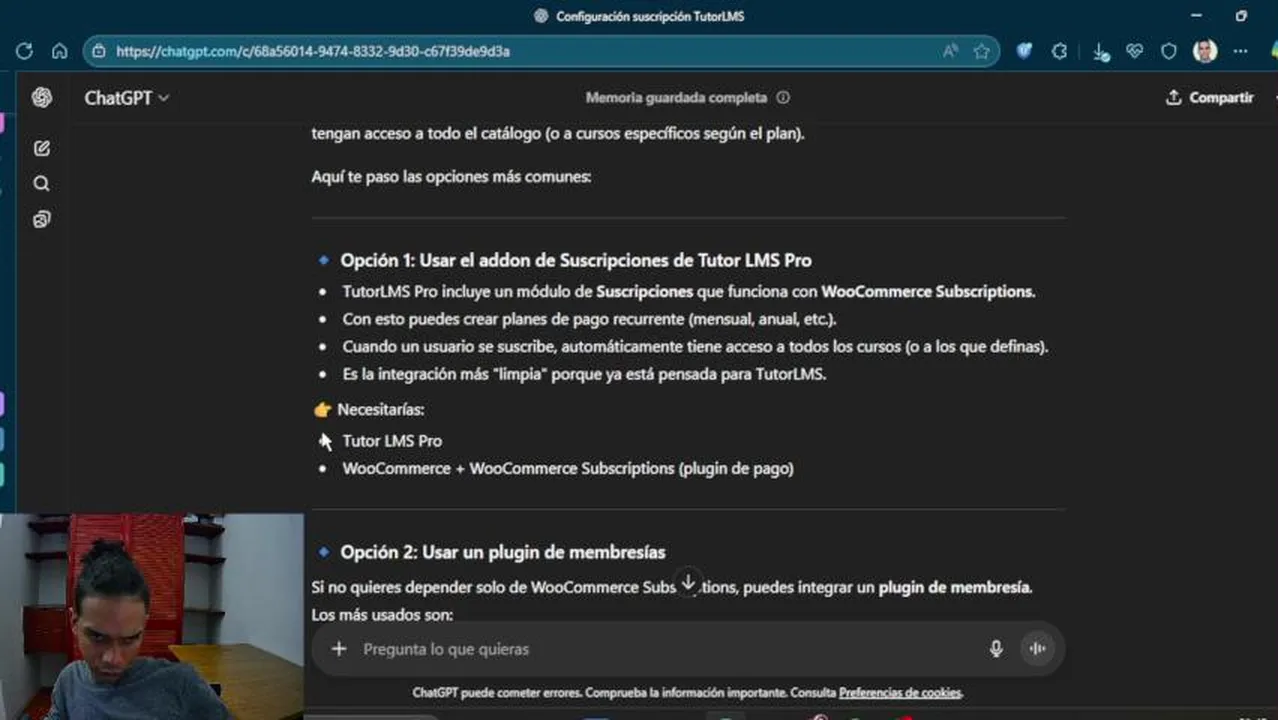
Task: Click bullet text Tutor LMS Pro
Action: point(392,441)
